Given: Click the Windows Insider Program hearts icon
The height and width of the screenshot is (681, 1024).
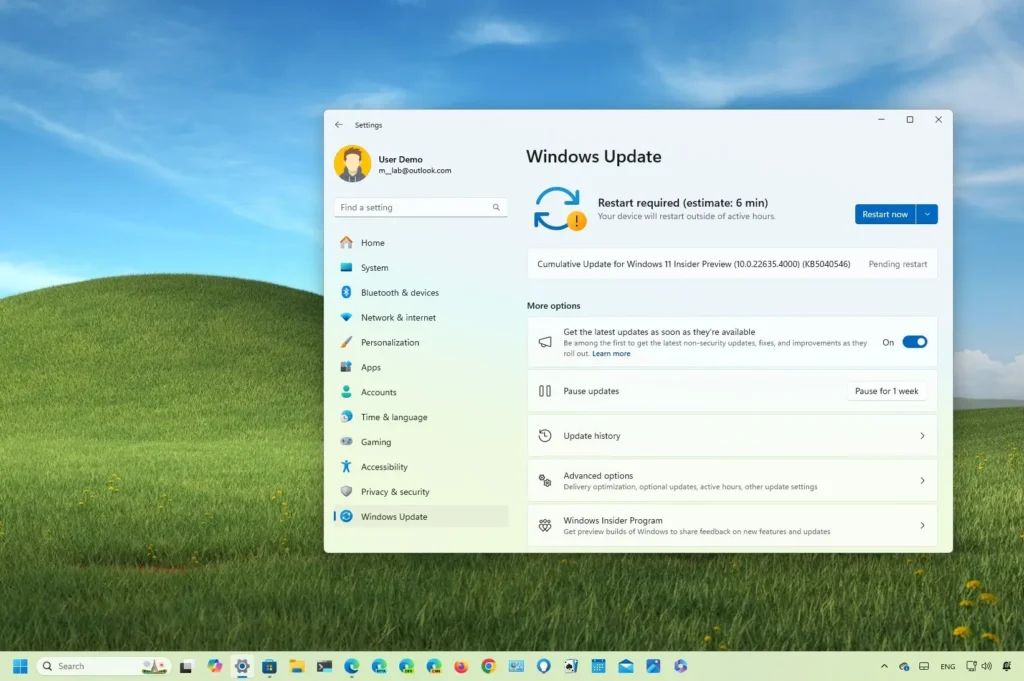Looking at the screenshot, I should [545, 525].
